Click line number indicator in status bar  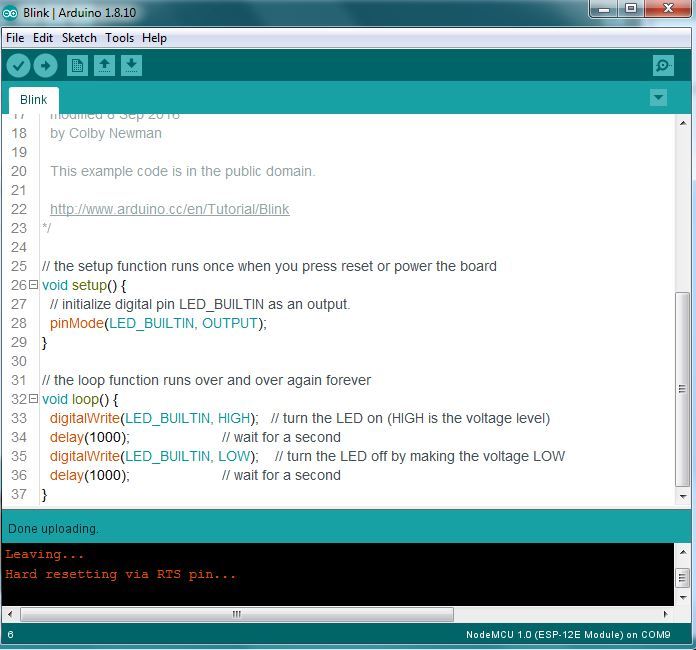(11, 634)
